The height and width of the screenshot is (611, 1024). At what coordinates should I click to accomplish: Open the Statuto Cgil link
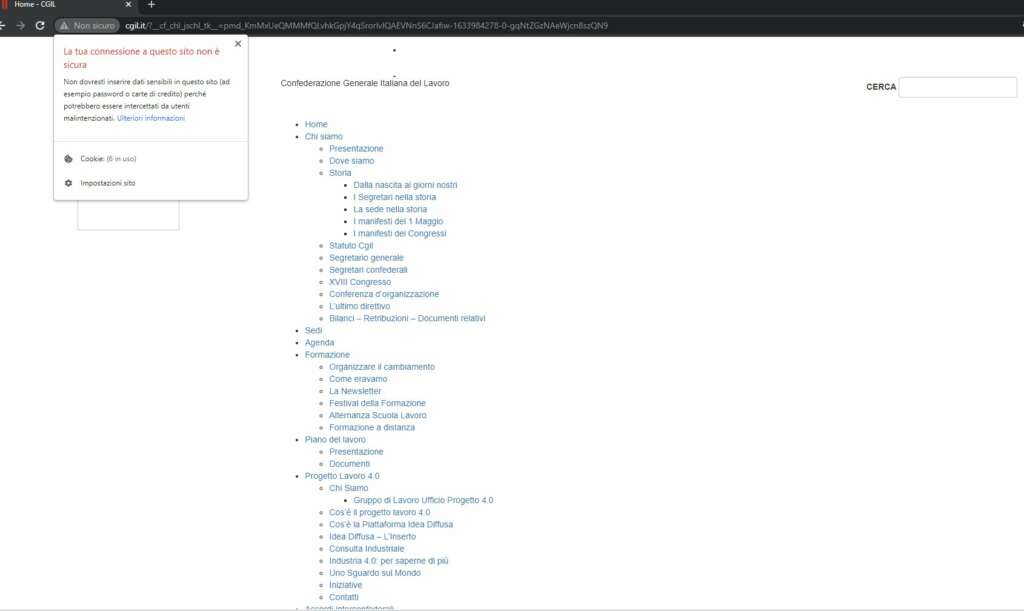pyautogui.click(x=351, y=245)
